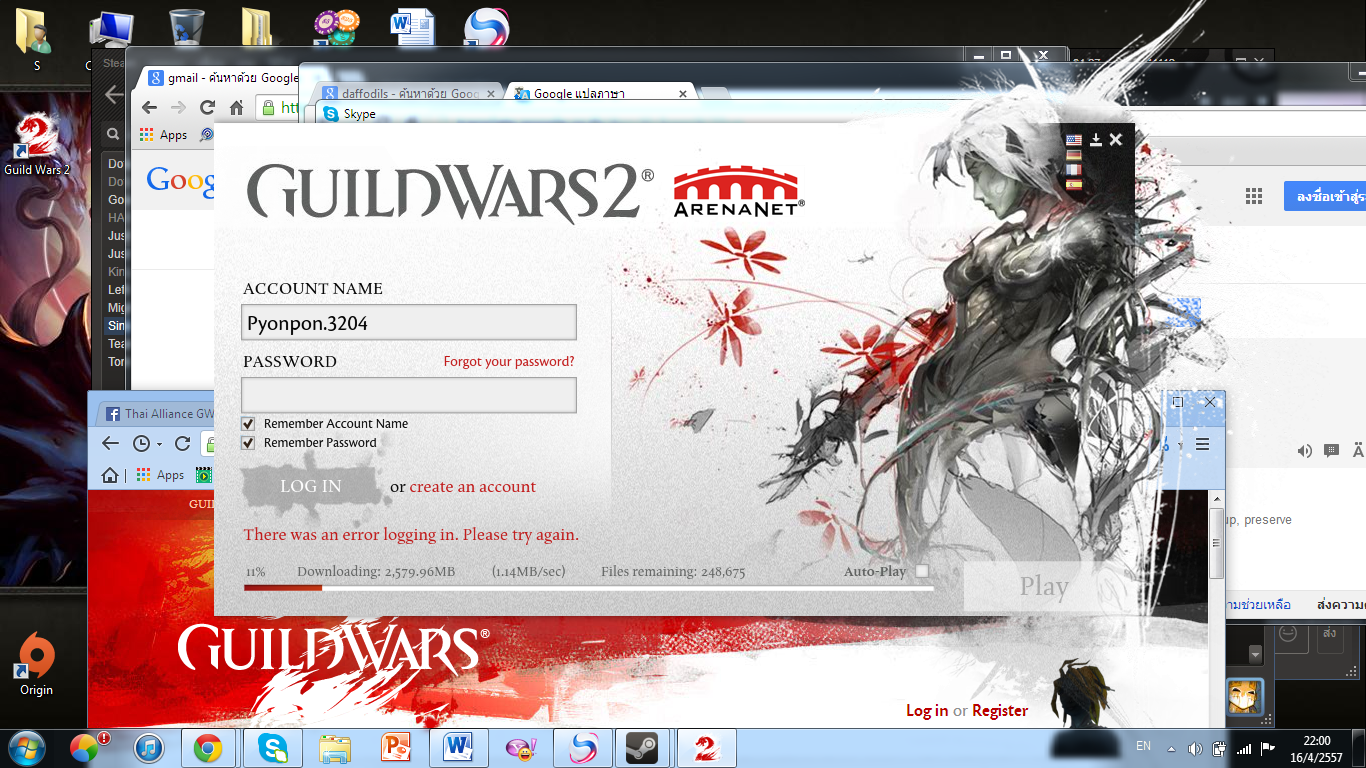Screen dimensions: 1366x768
Task: Open Yahoo Messenger from the taskbar
Action: pos(520,748)
